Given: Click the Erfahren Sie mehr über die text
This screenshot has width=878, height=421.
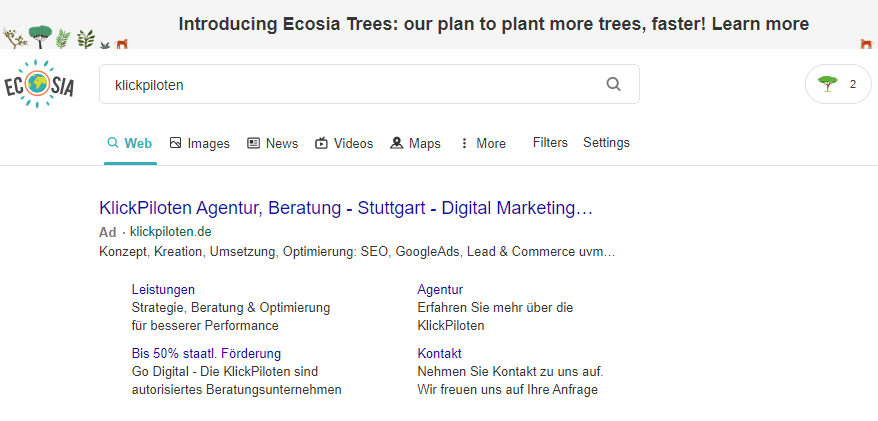Looking at the screenshot, I should (495, 307).
